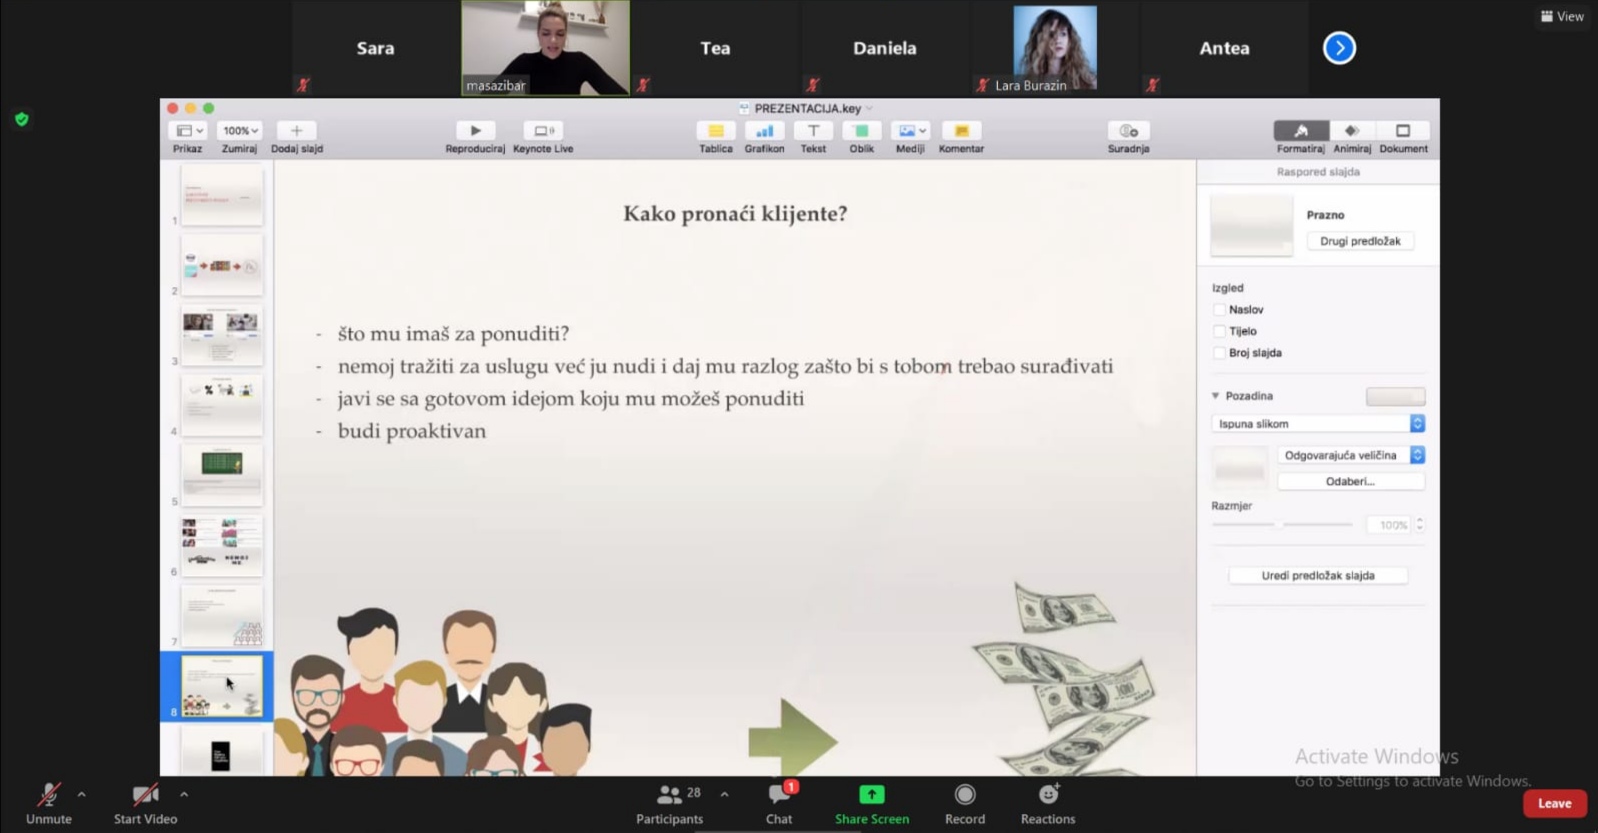Screen dimensions: 1598x833
Task: Click the Pozadina color swatch
Action: tap(1395, 396)
